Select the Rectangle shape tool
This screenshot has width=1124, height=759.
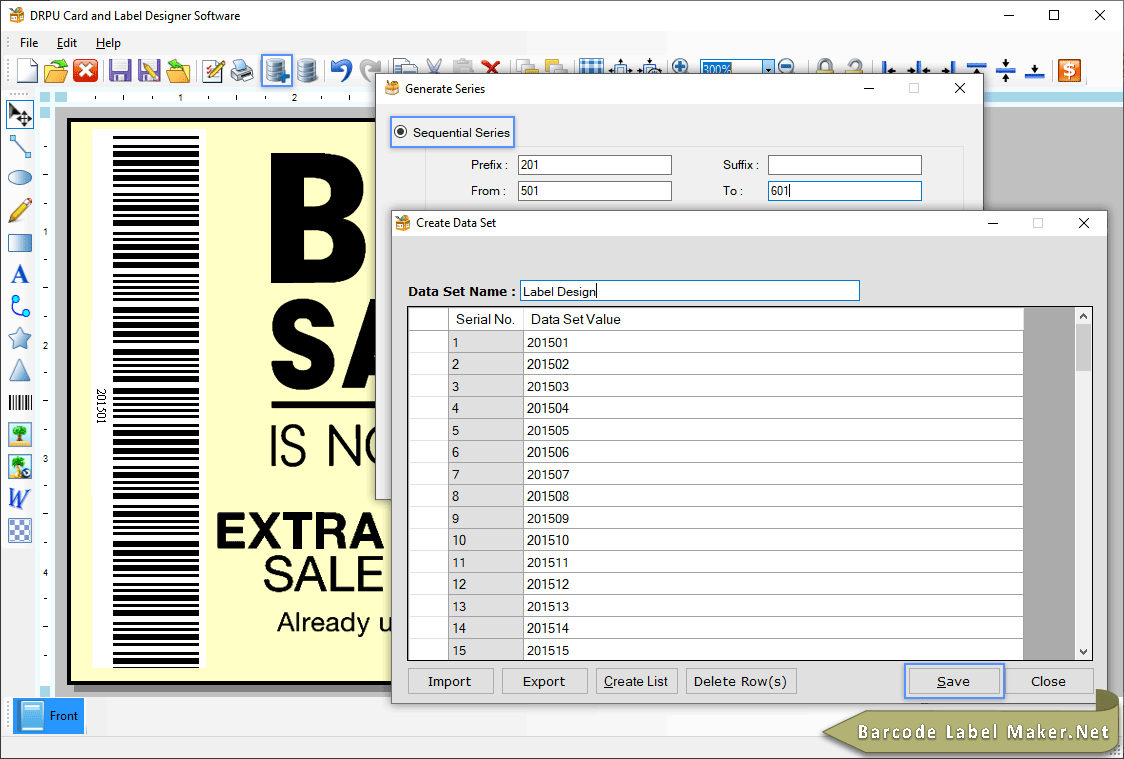coord(19,243)
